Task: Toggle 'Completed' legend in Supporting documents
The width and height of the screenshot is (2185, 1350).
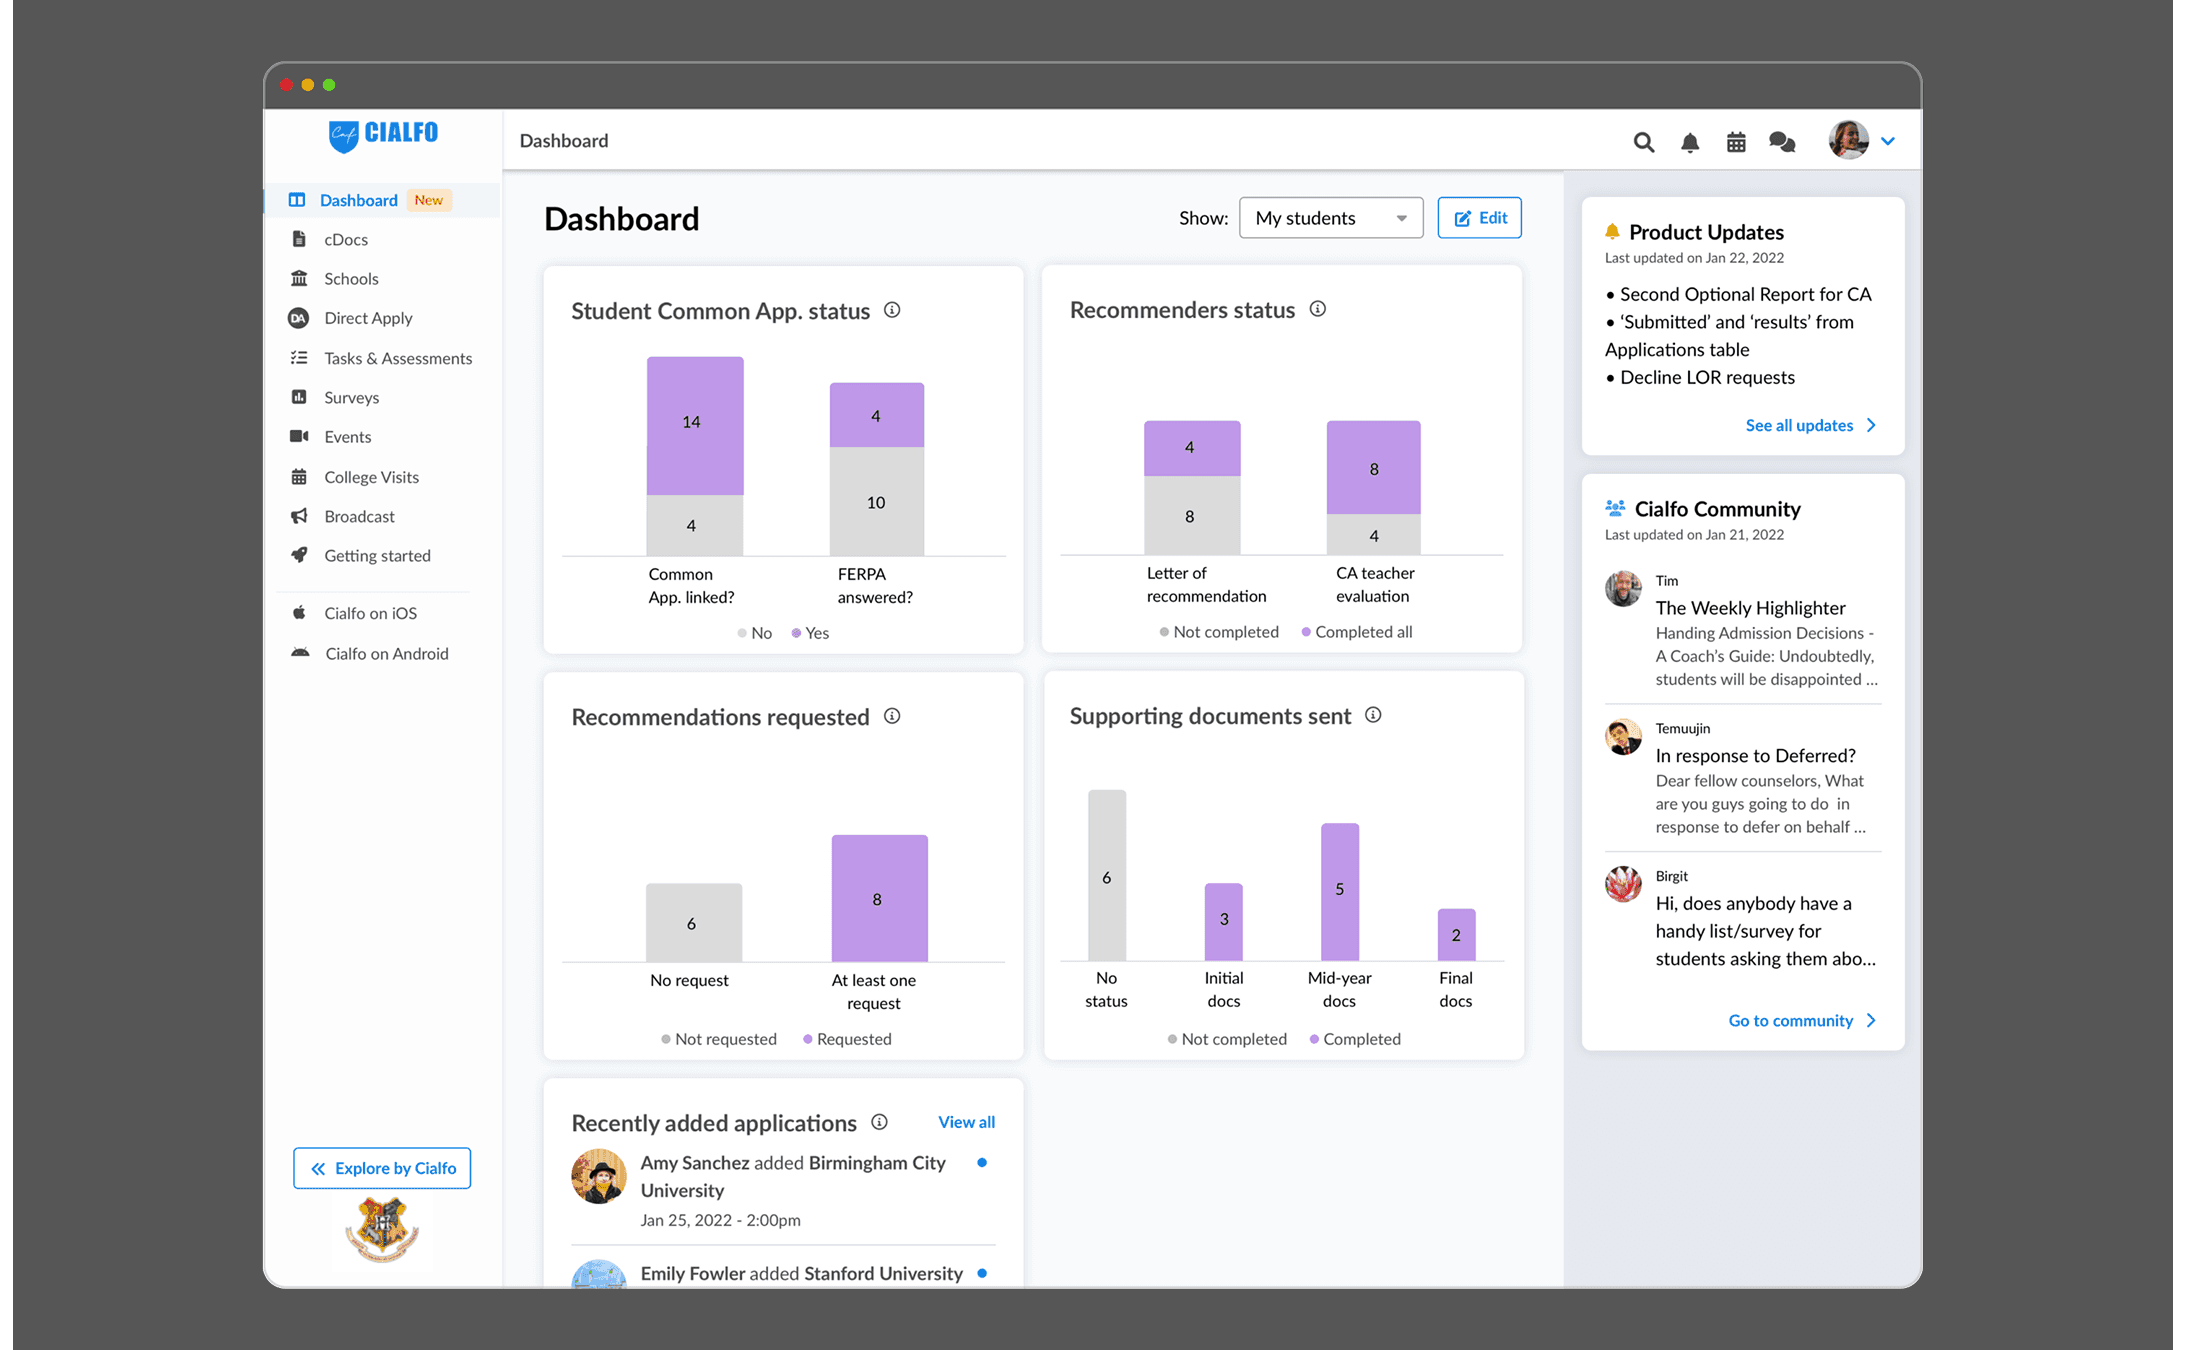Action: [1355, 1039]
